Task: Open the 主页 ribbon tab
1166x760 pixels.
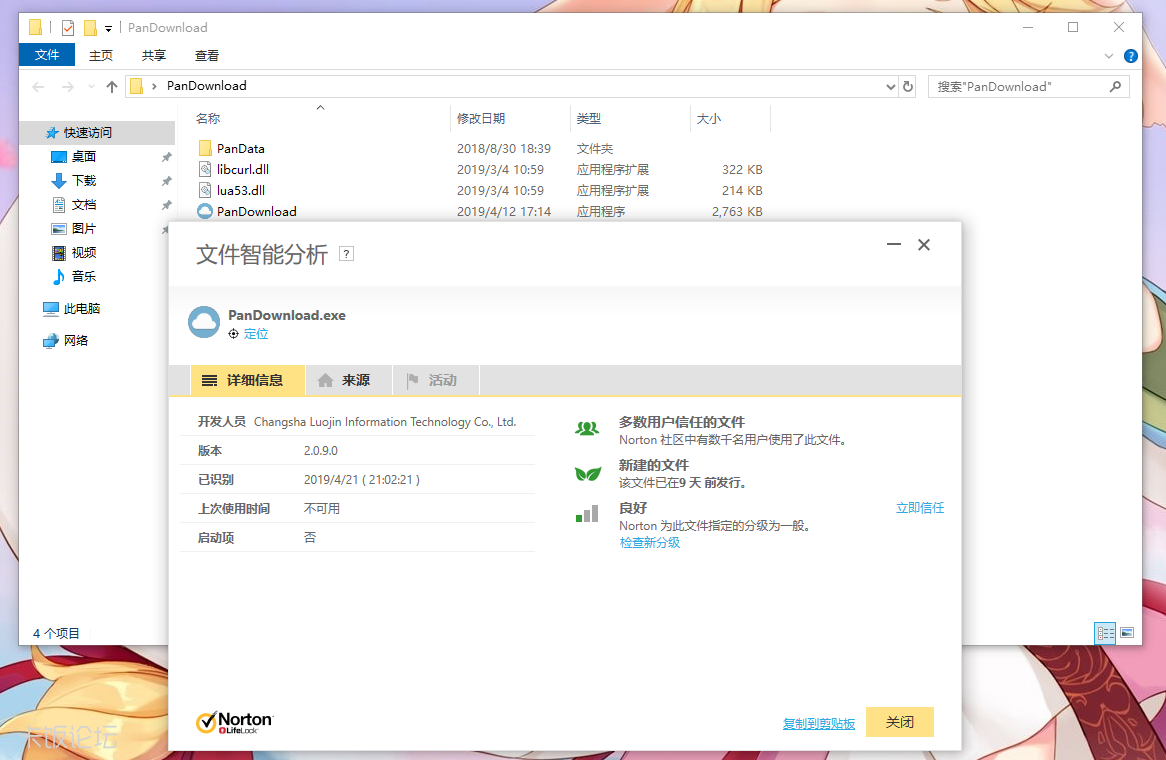Action: coord(100,56)
